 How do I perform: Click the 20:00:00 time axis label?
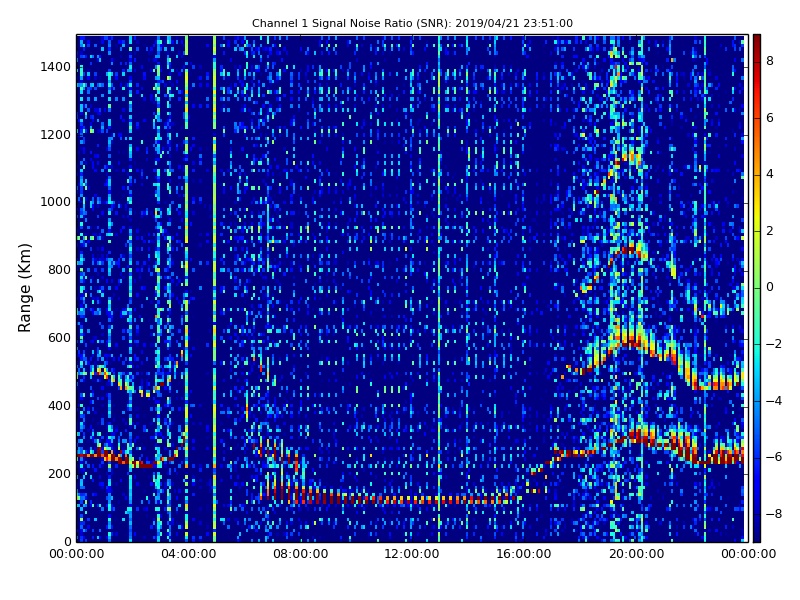(x=636, y=554)
